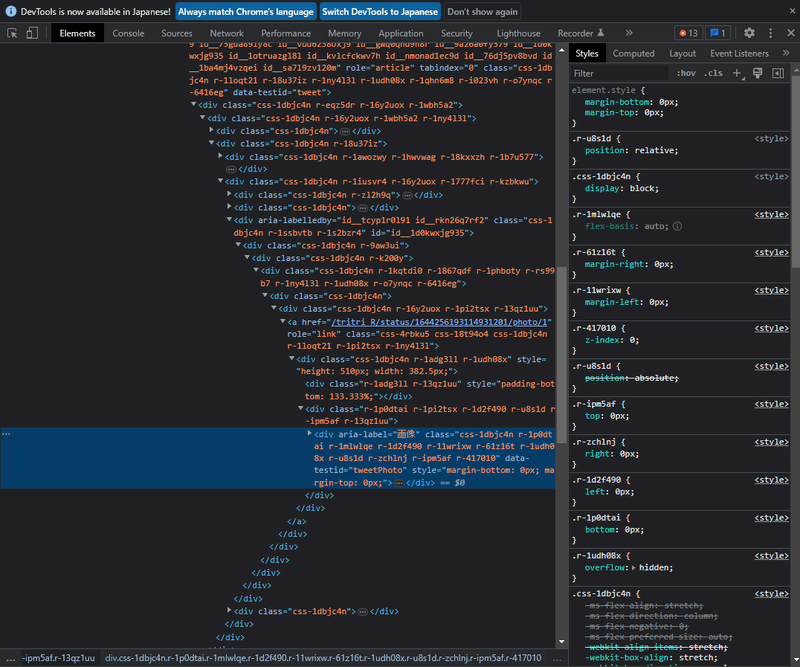Open the Performance tab
800x667 pixels.
click(x=286, y=33)
